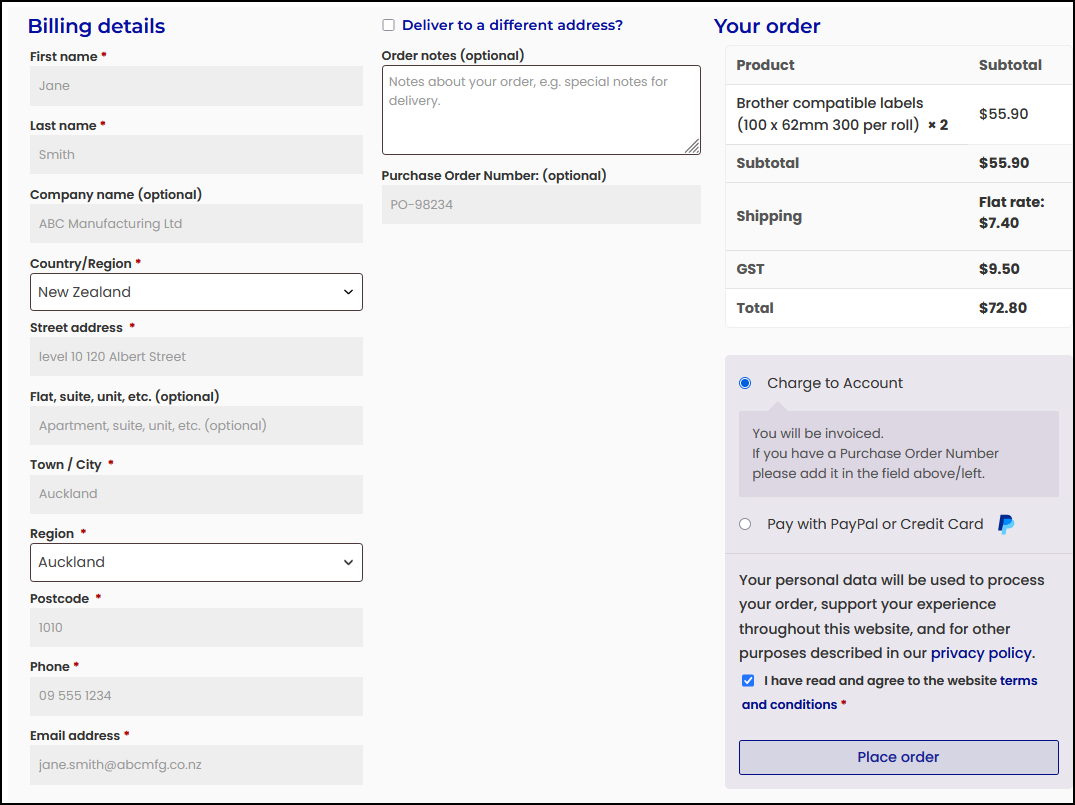Click the Last name field showing Smith
Image resolution: width=1075 pixels, height=805 pixels.
[x=196, y=154]
